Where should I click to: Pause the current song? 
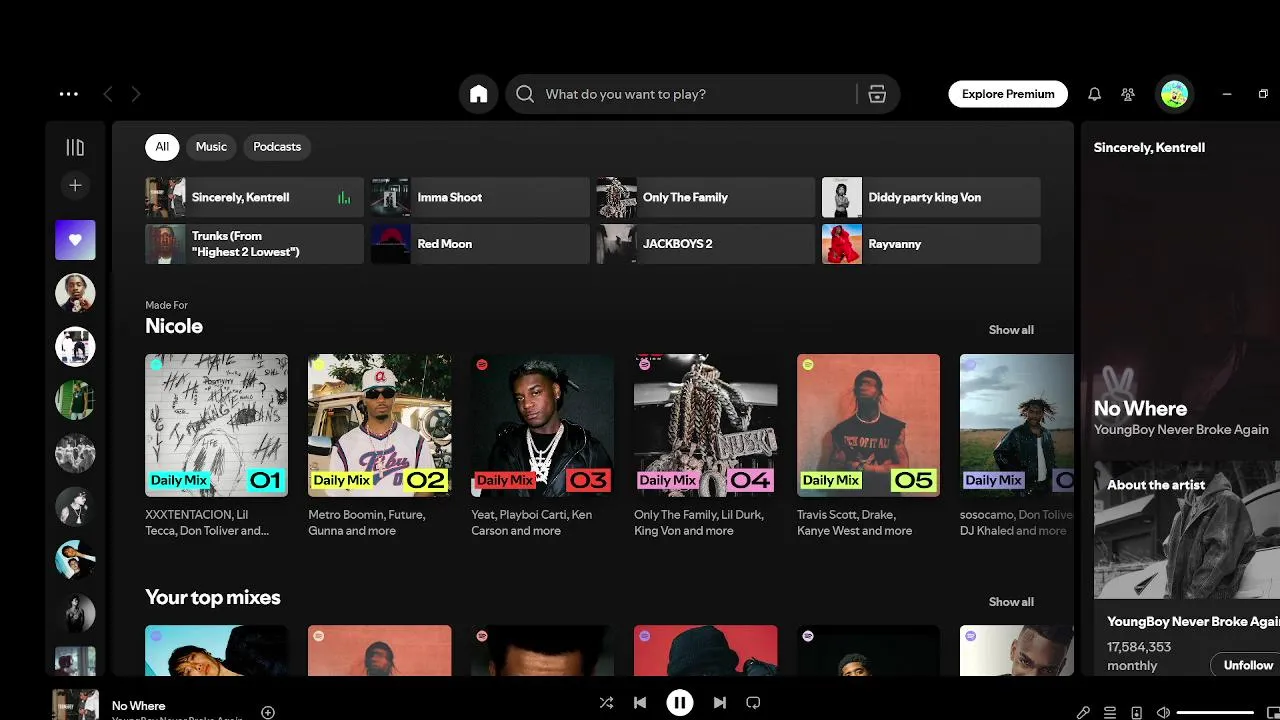[x=680, y=703]
